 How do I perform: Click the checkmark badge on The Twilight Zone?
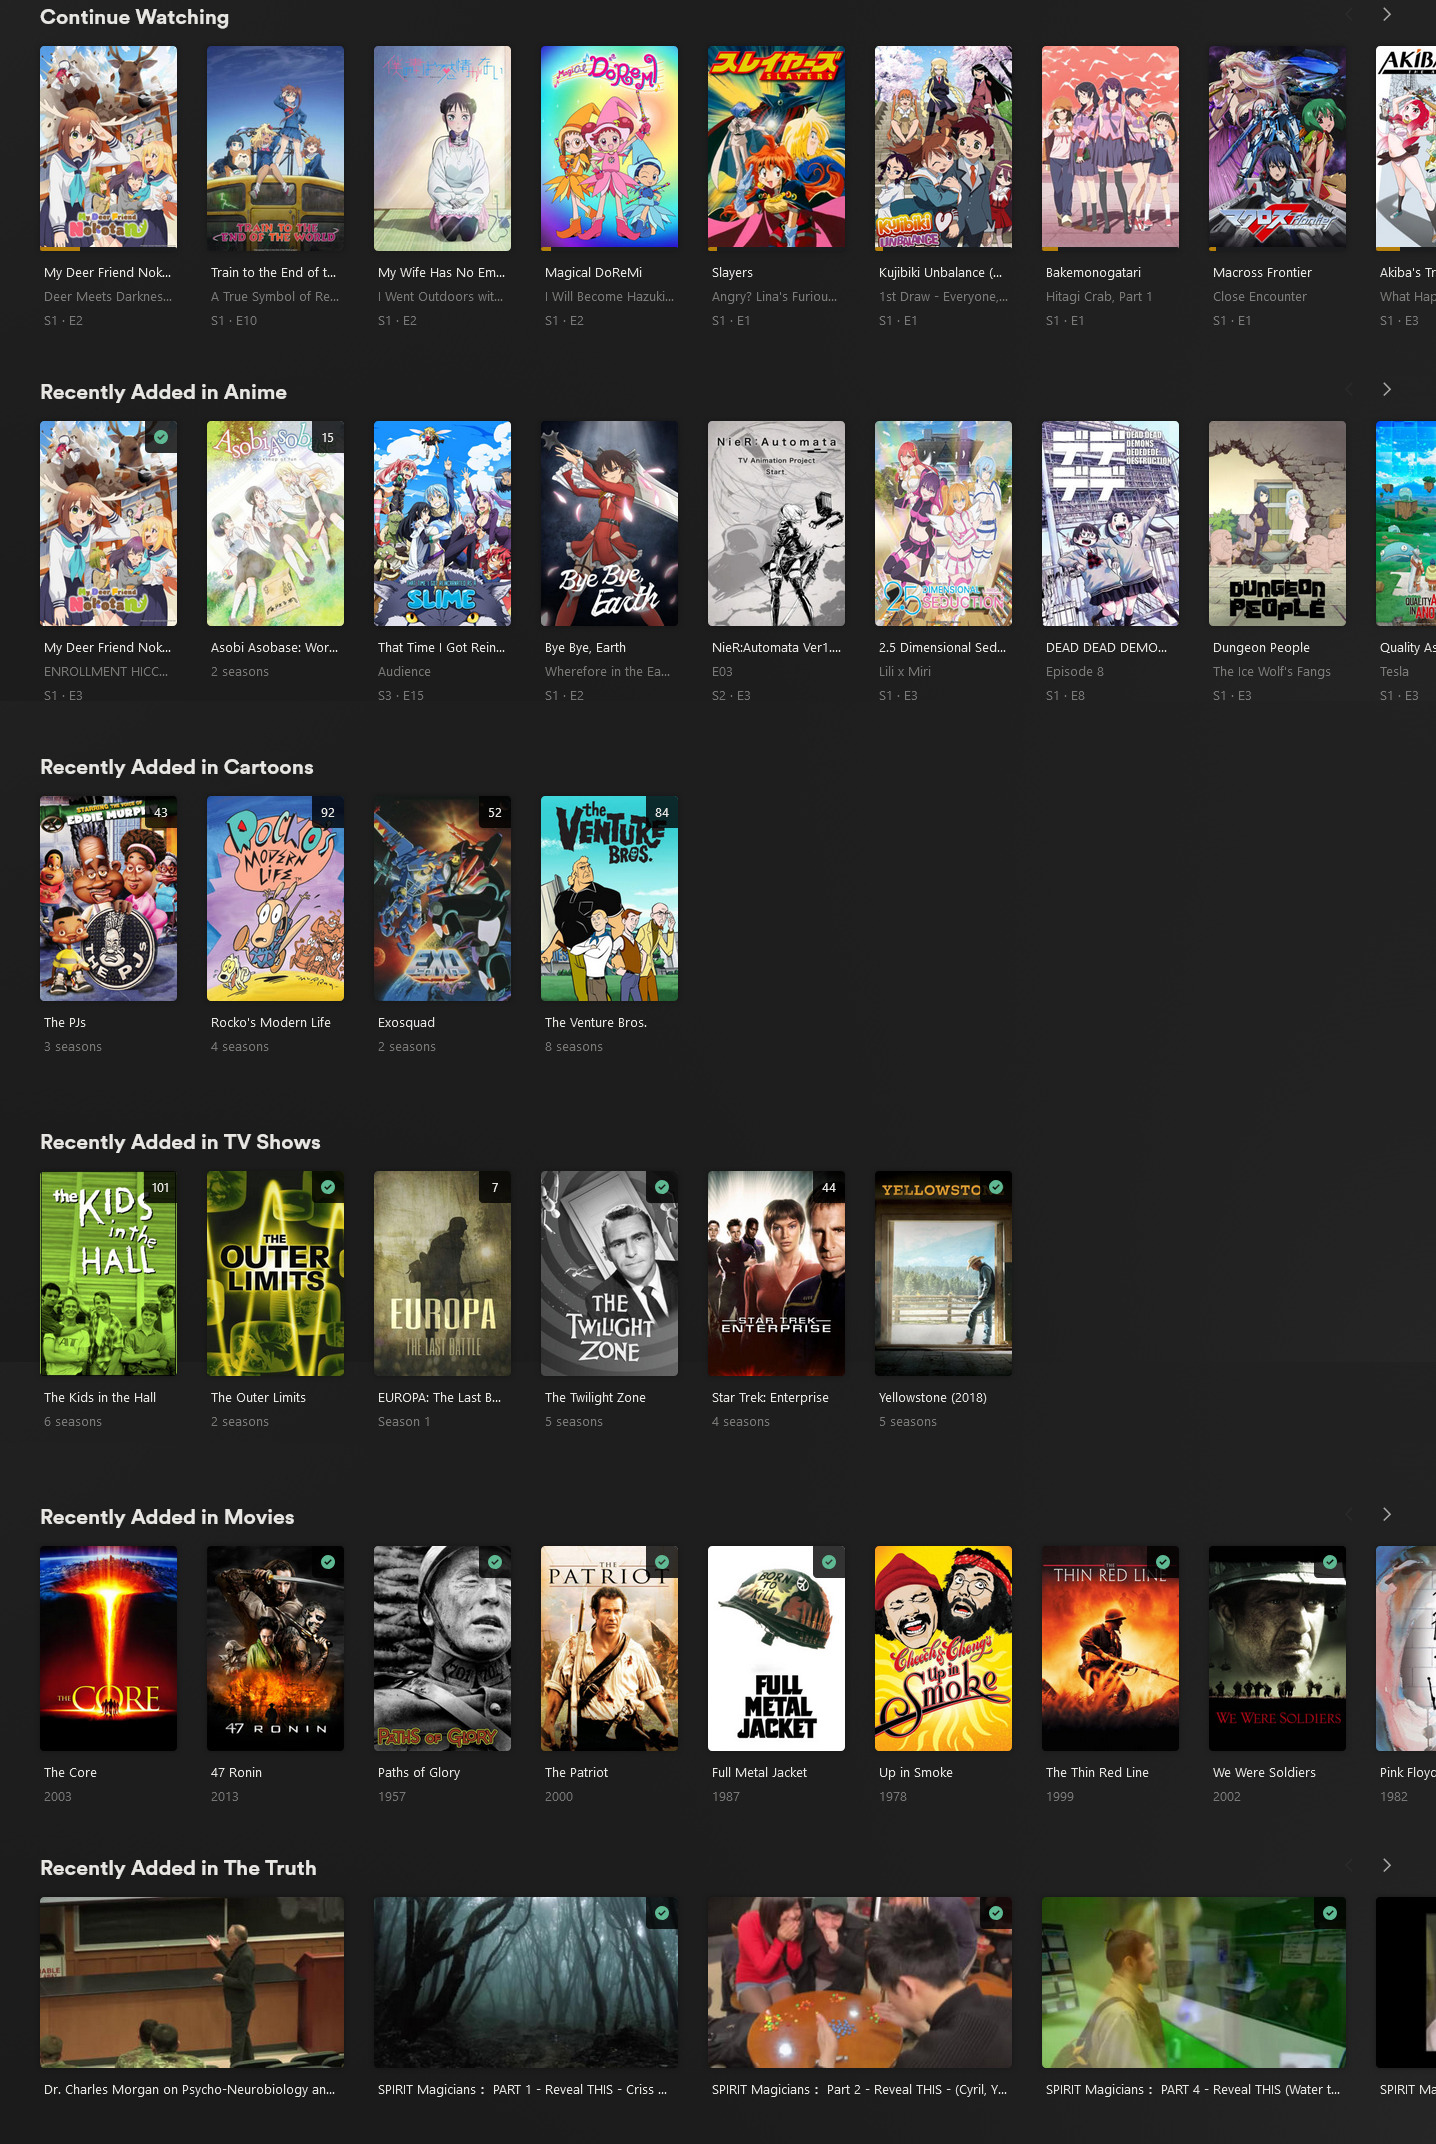[662, 1187]
